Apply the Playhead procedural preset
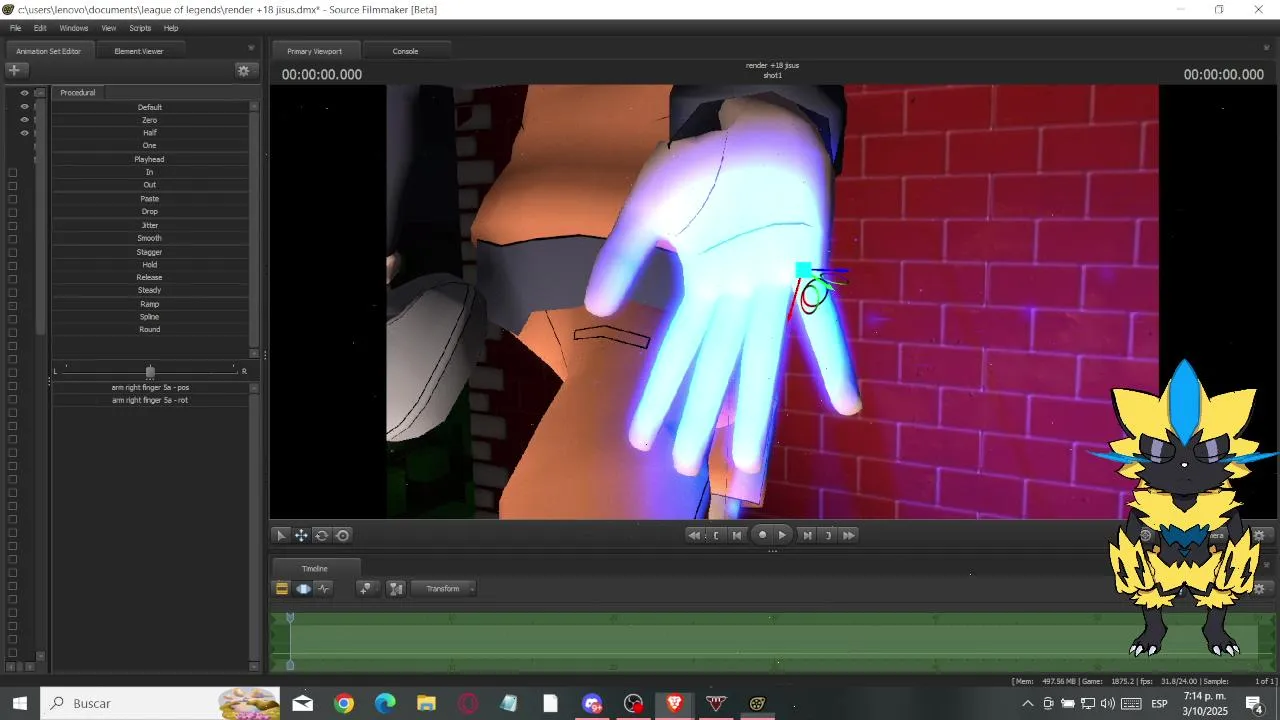This screenshot has width=1280, height=720. pos(150,159)
